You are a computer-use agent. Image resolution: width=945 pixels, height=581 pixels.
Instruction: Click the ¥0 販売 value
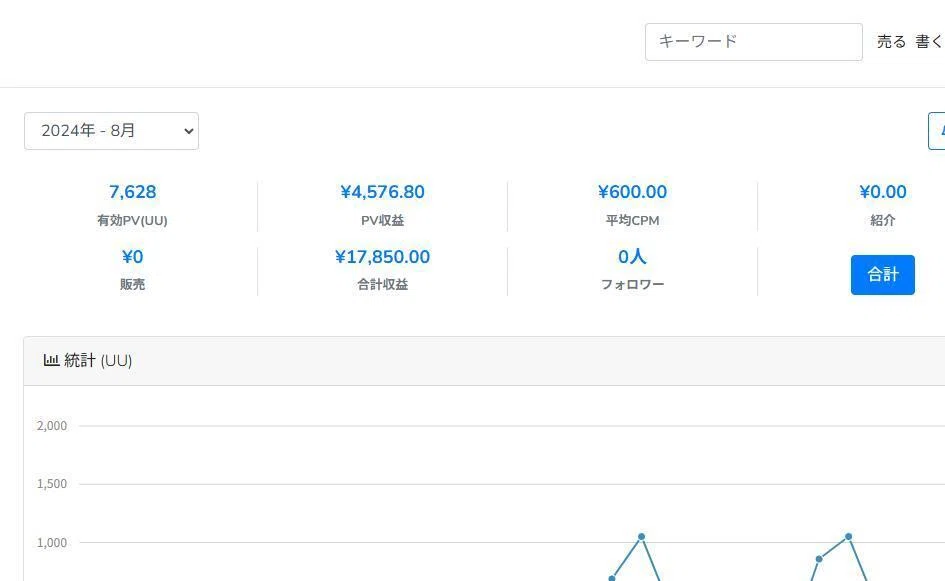click(x=133, y=257)
